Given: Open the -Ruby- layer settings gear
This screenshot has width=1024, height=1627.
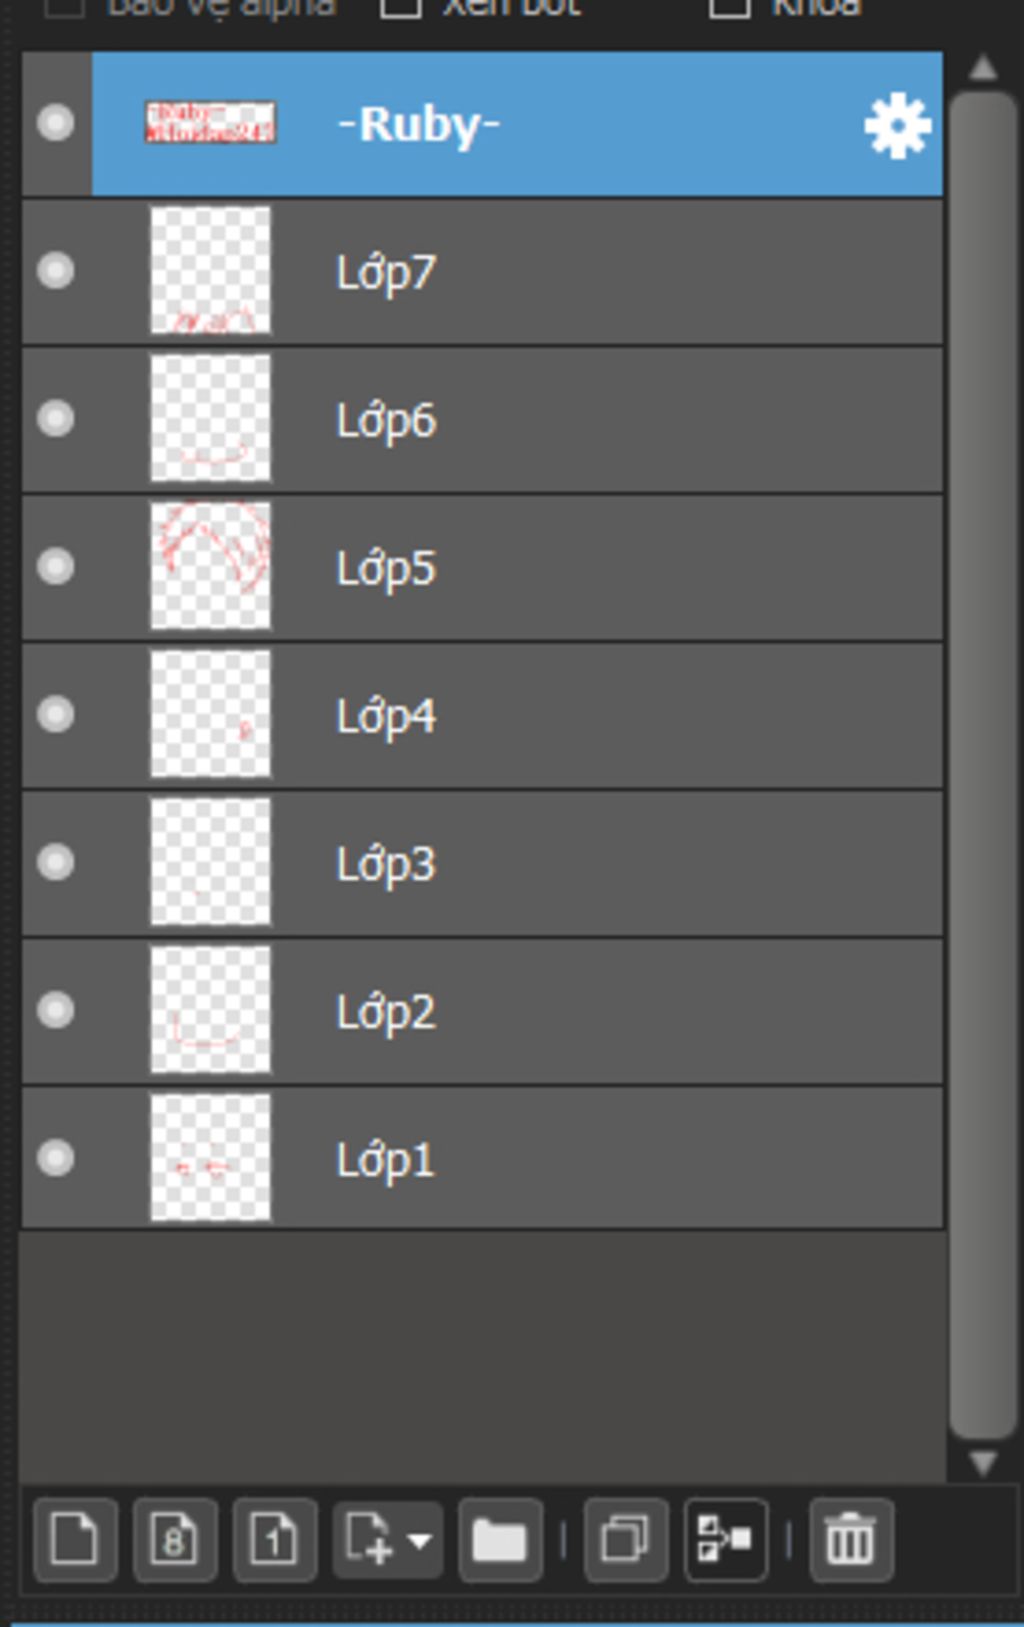Looking at the screenshot, I should [x=897, y=125].
